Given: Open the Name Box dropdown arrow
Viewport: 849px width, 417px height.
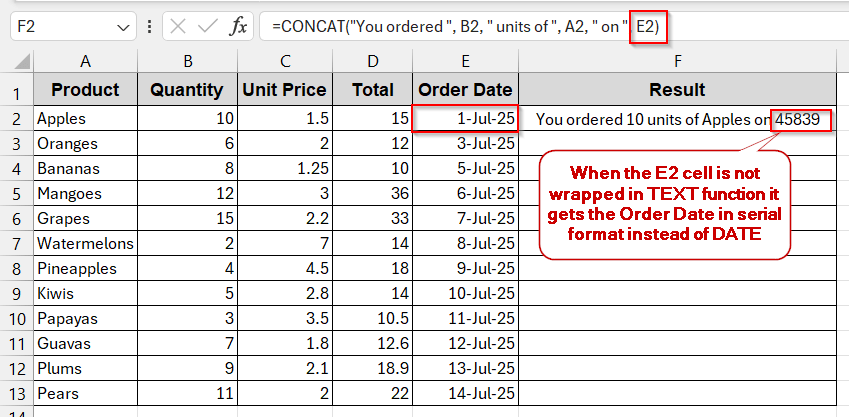Looking at the screenshot, I should (x=123, y=27).
